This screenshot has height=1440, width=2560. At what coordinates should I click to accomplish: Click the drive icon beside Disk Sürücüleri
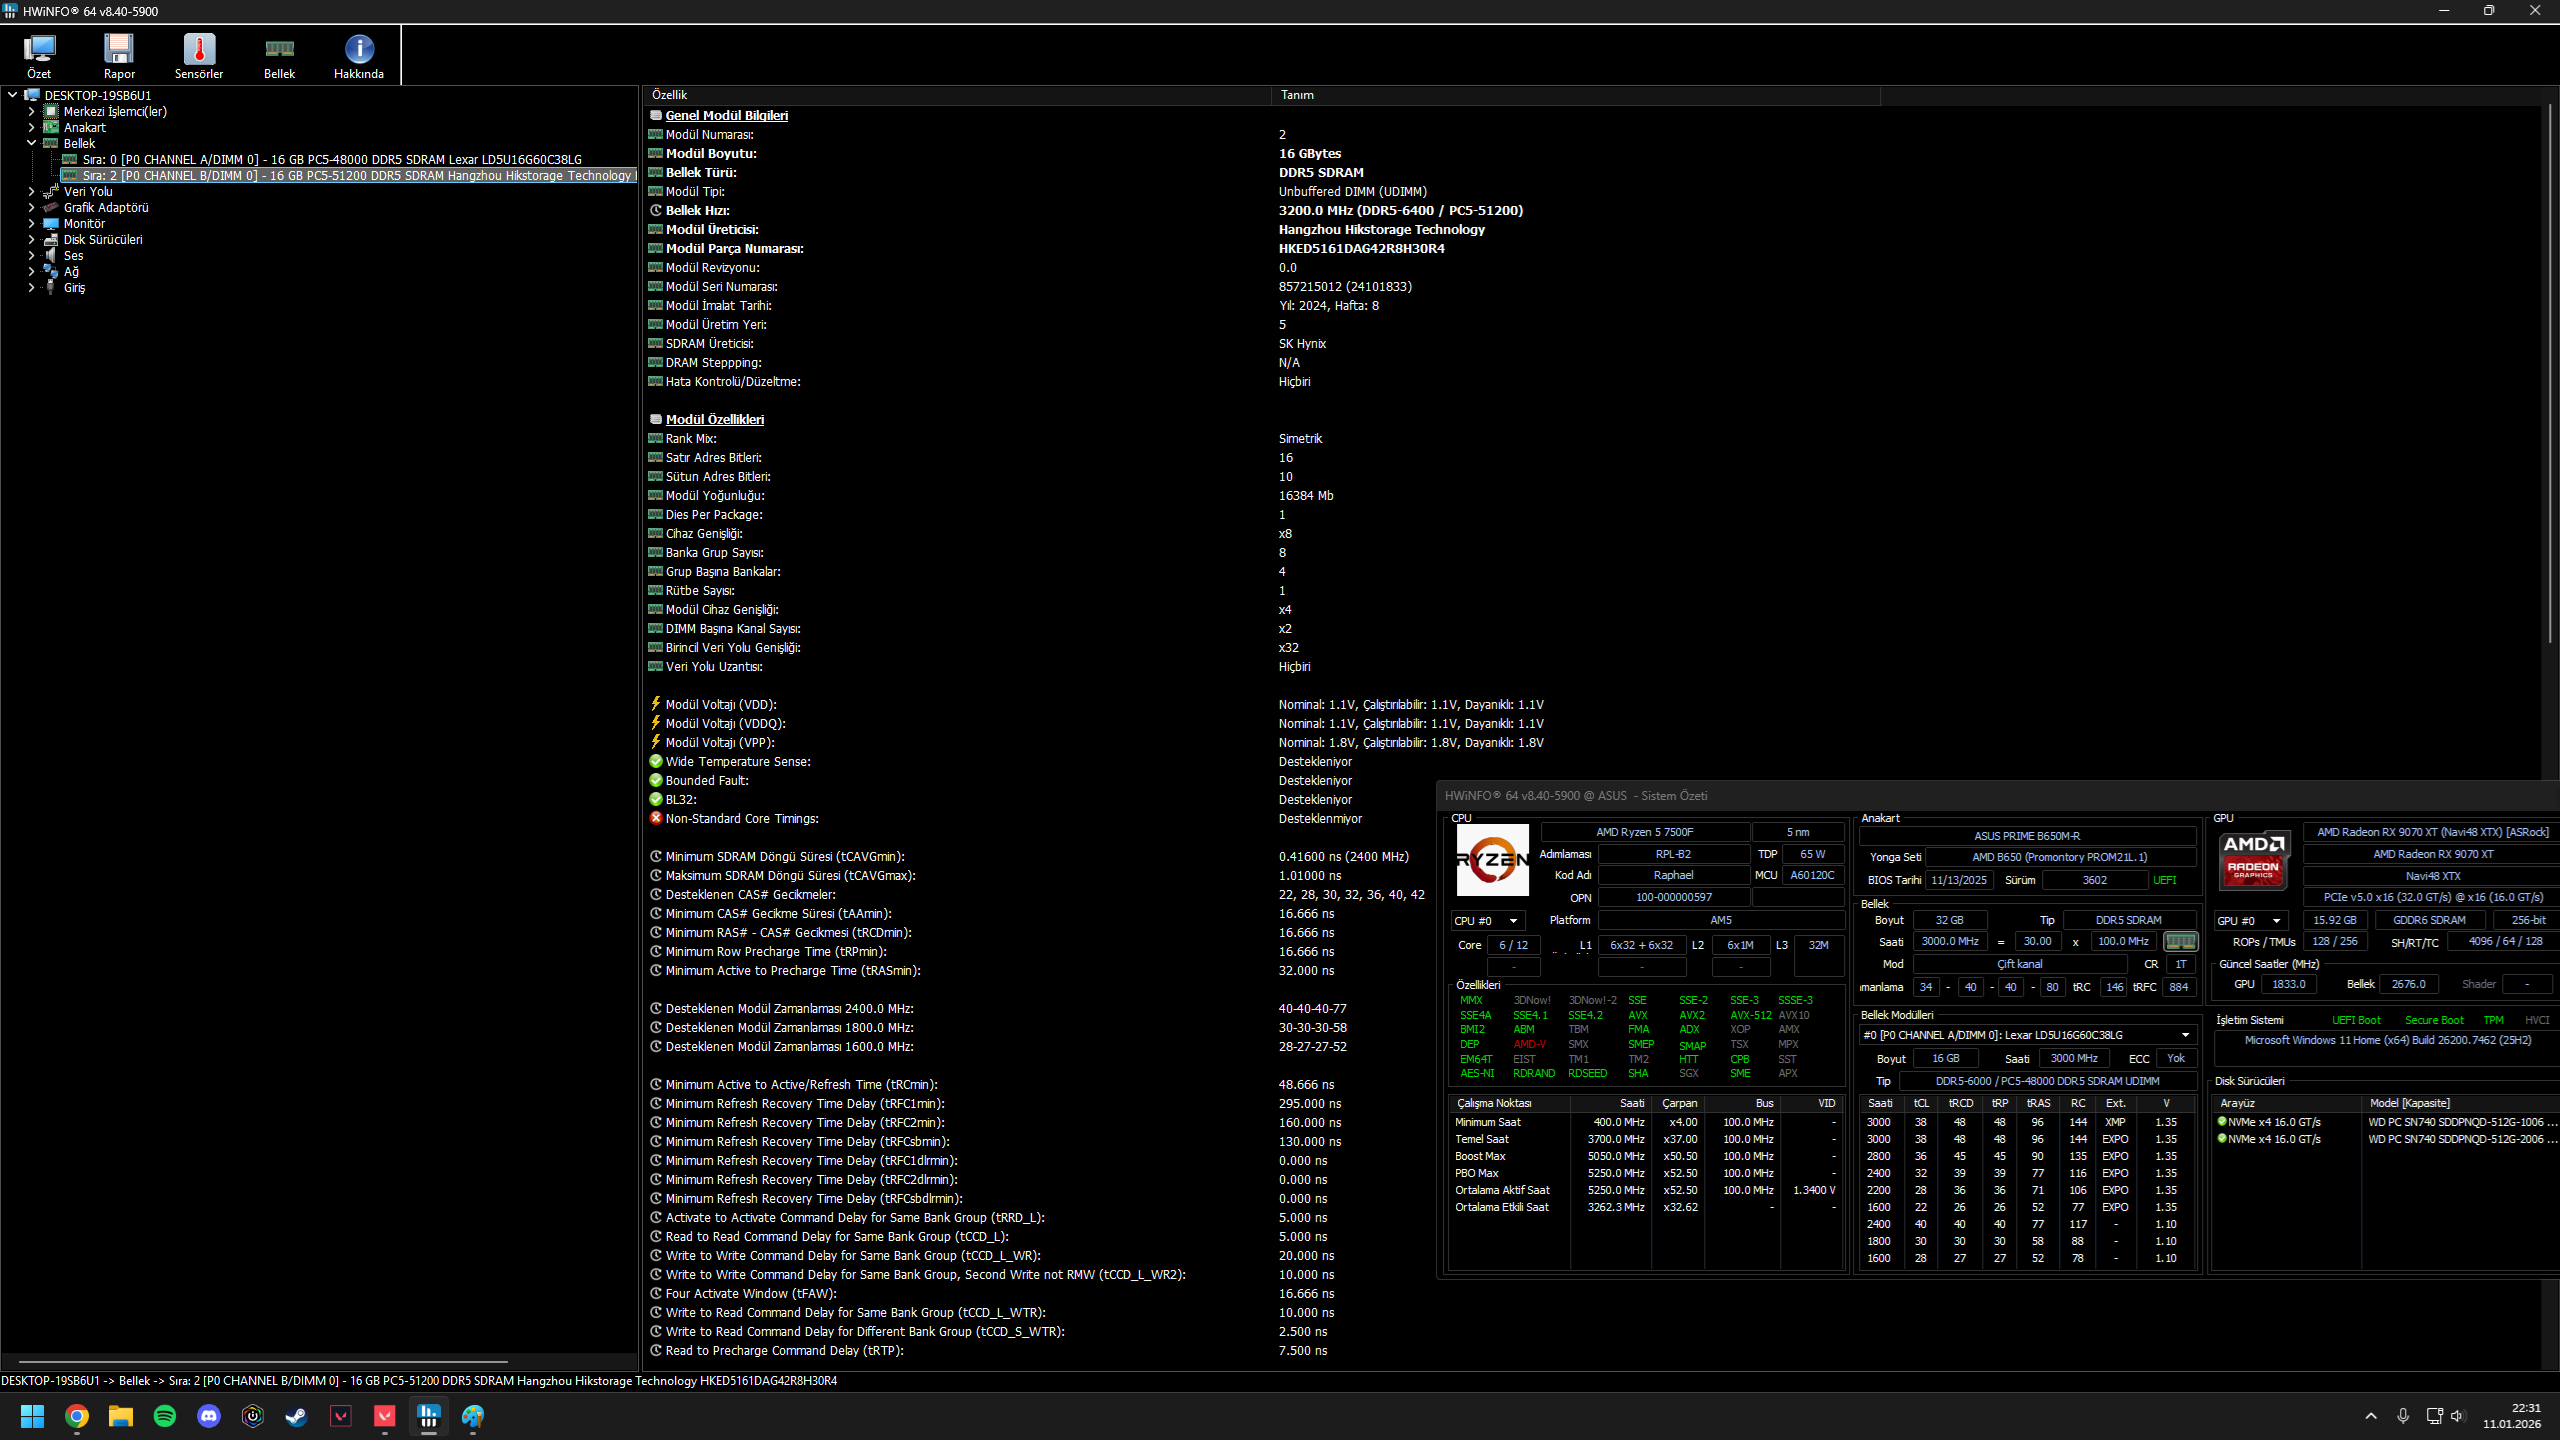(x=51, y=239)
